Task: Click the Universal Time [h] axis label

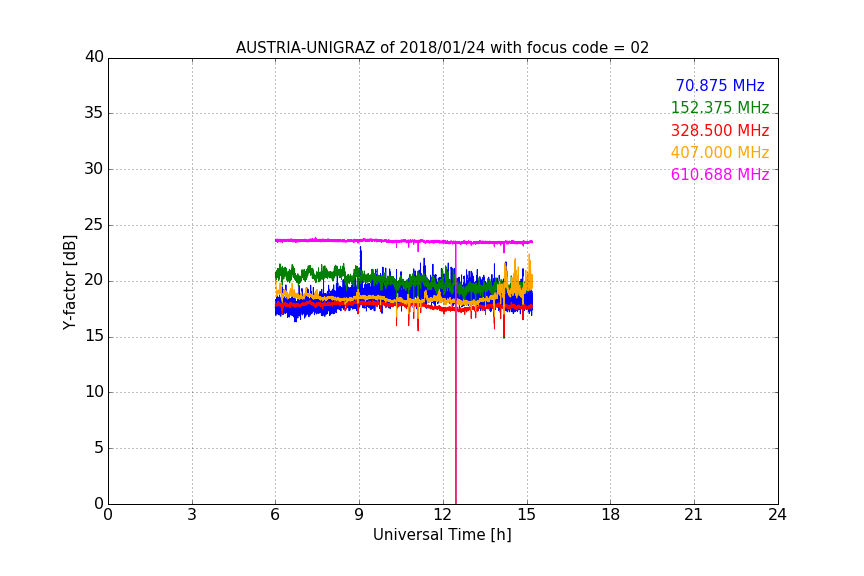Action: click(x=442, y=535)
